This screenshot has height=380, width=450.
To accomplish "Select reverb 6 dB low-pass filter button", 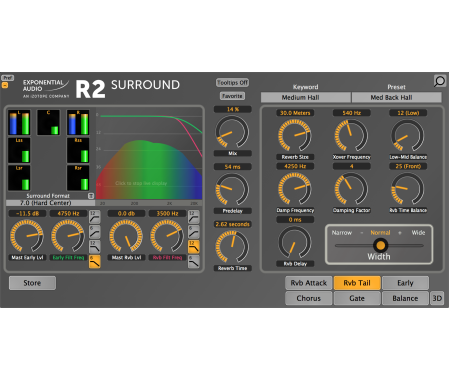I will (194, 262).
